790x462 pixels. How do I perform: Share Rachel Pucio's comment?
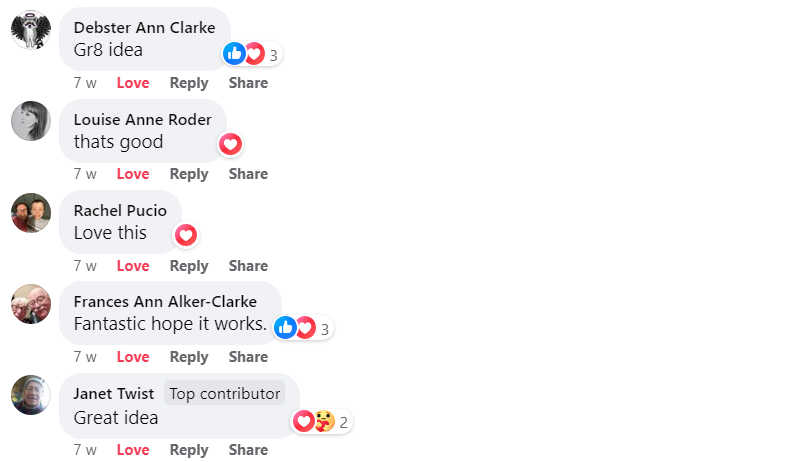(248, 266)
